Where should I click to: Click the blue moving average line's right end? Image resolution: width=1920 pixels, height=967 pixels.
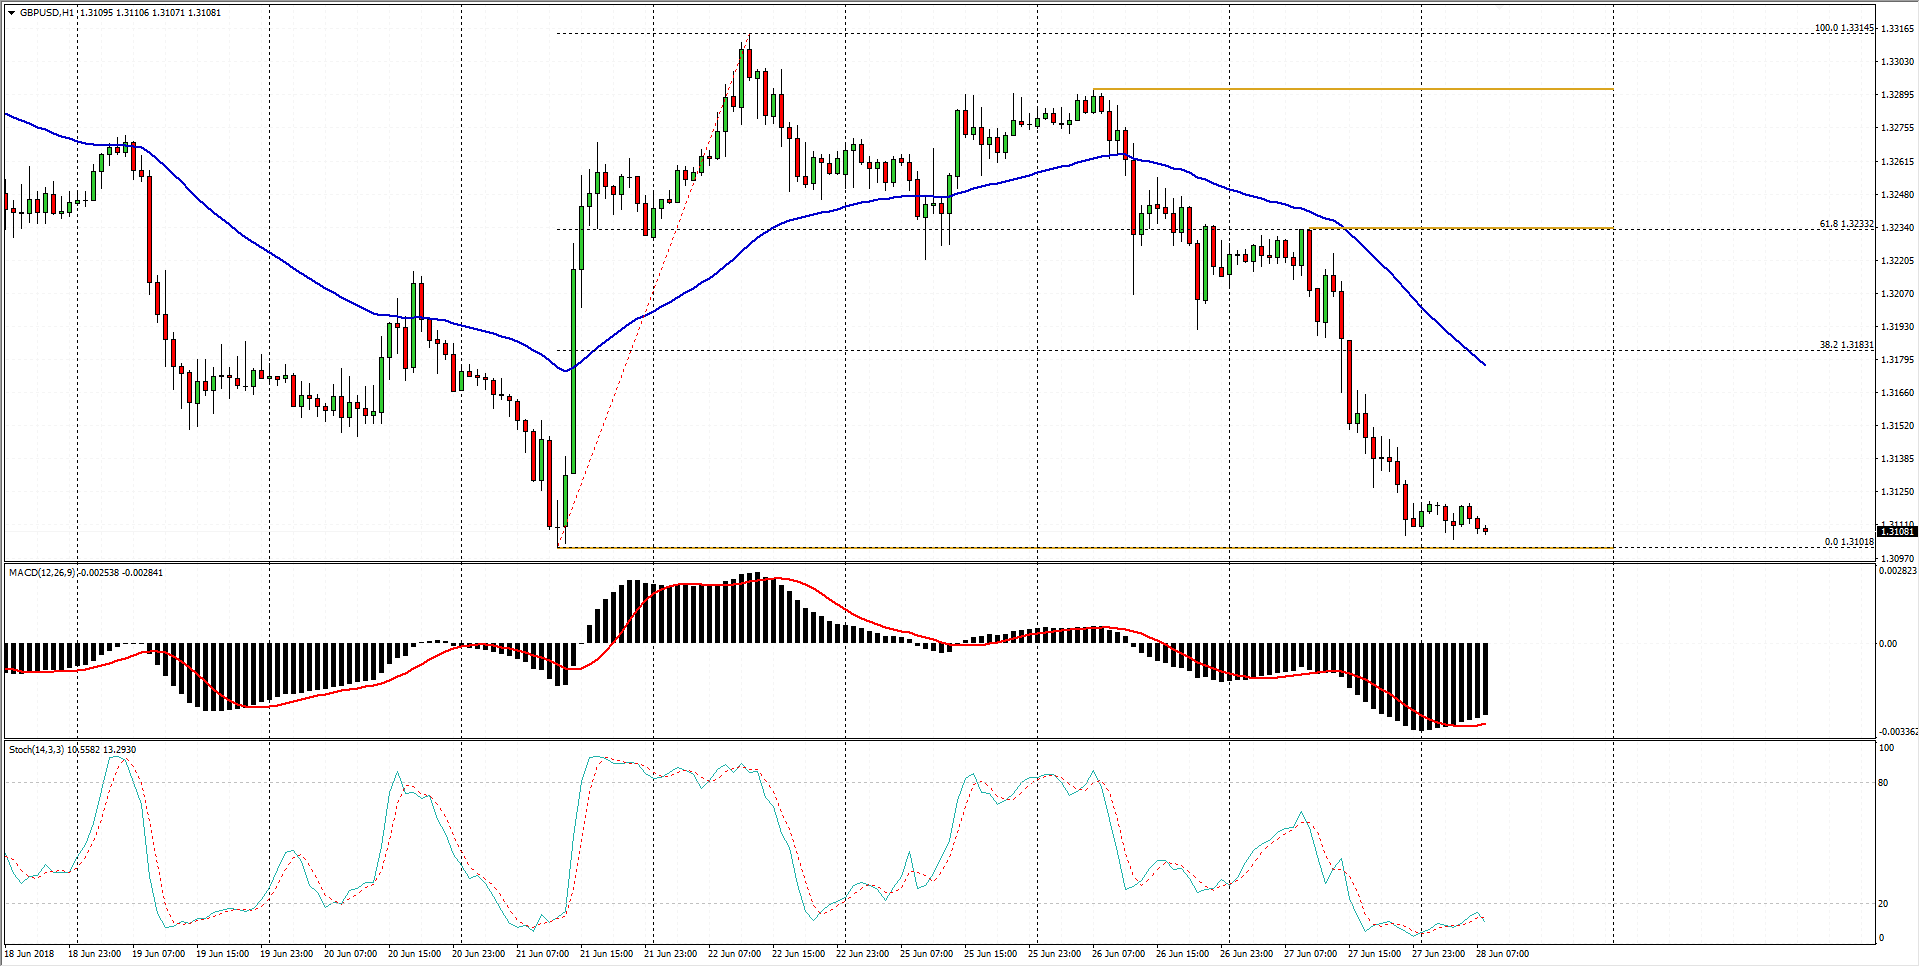click(1483, 363)
